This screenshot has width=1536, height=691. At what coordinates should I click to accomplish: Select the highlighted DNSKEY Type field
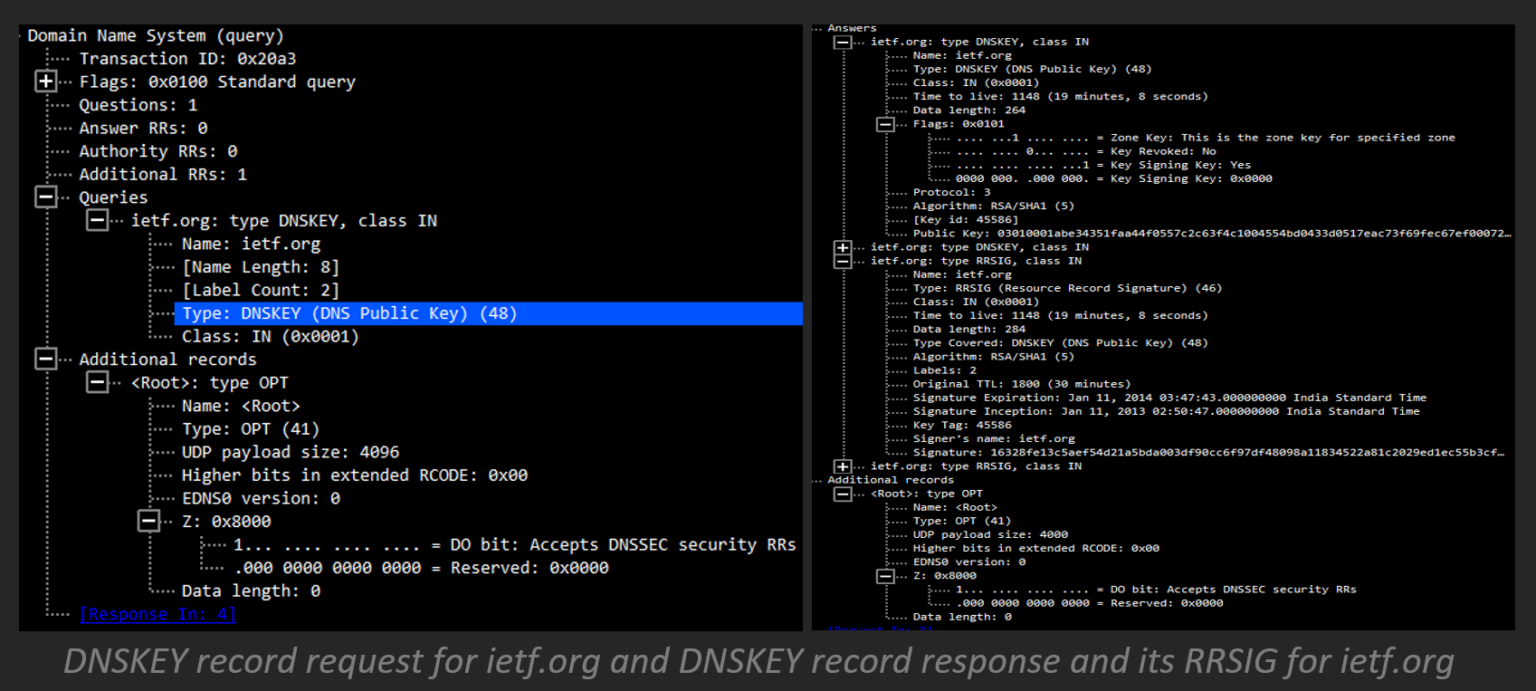click(x=330, y=313)
